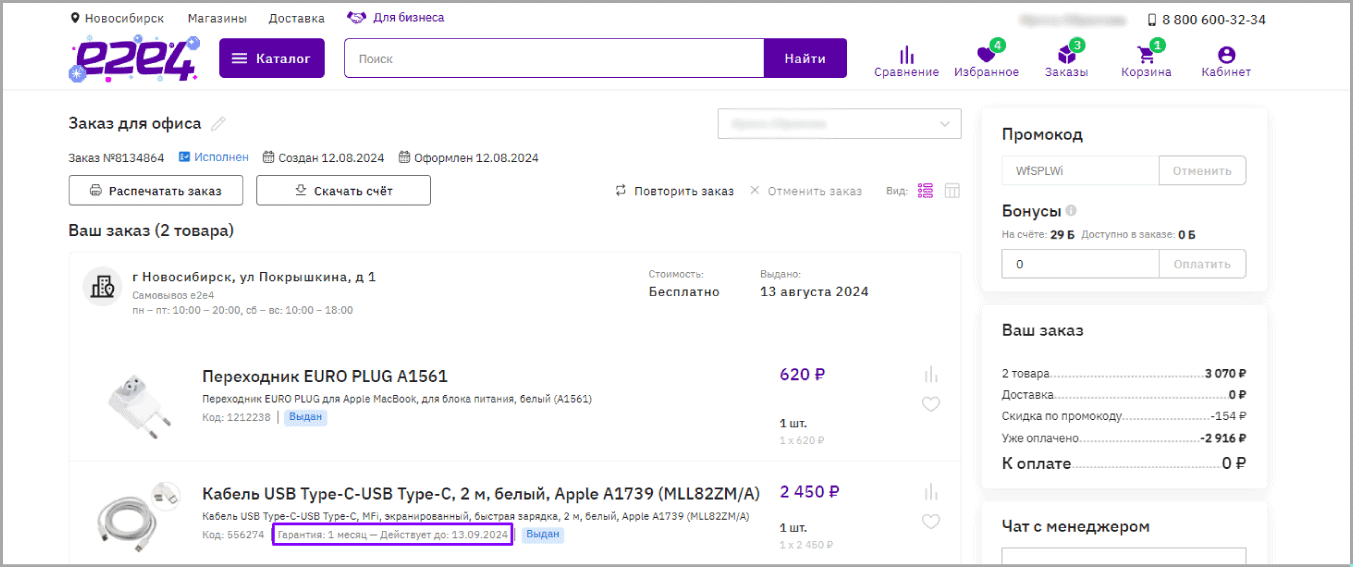Click price 620 ₽
Viewport: 1353px width, 567px height.
pyautogui.click(x=802, y=375)
